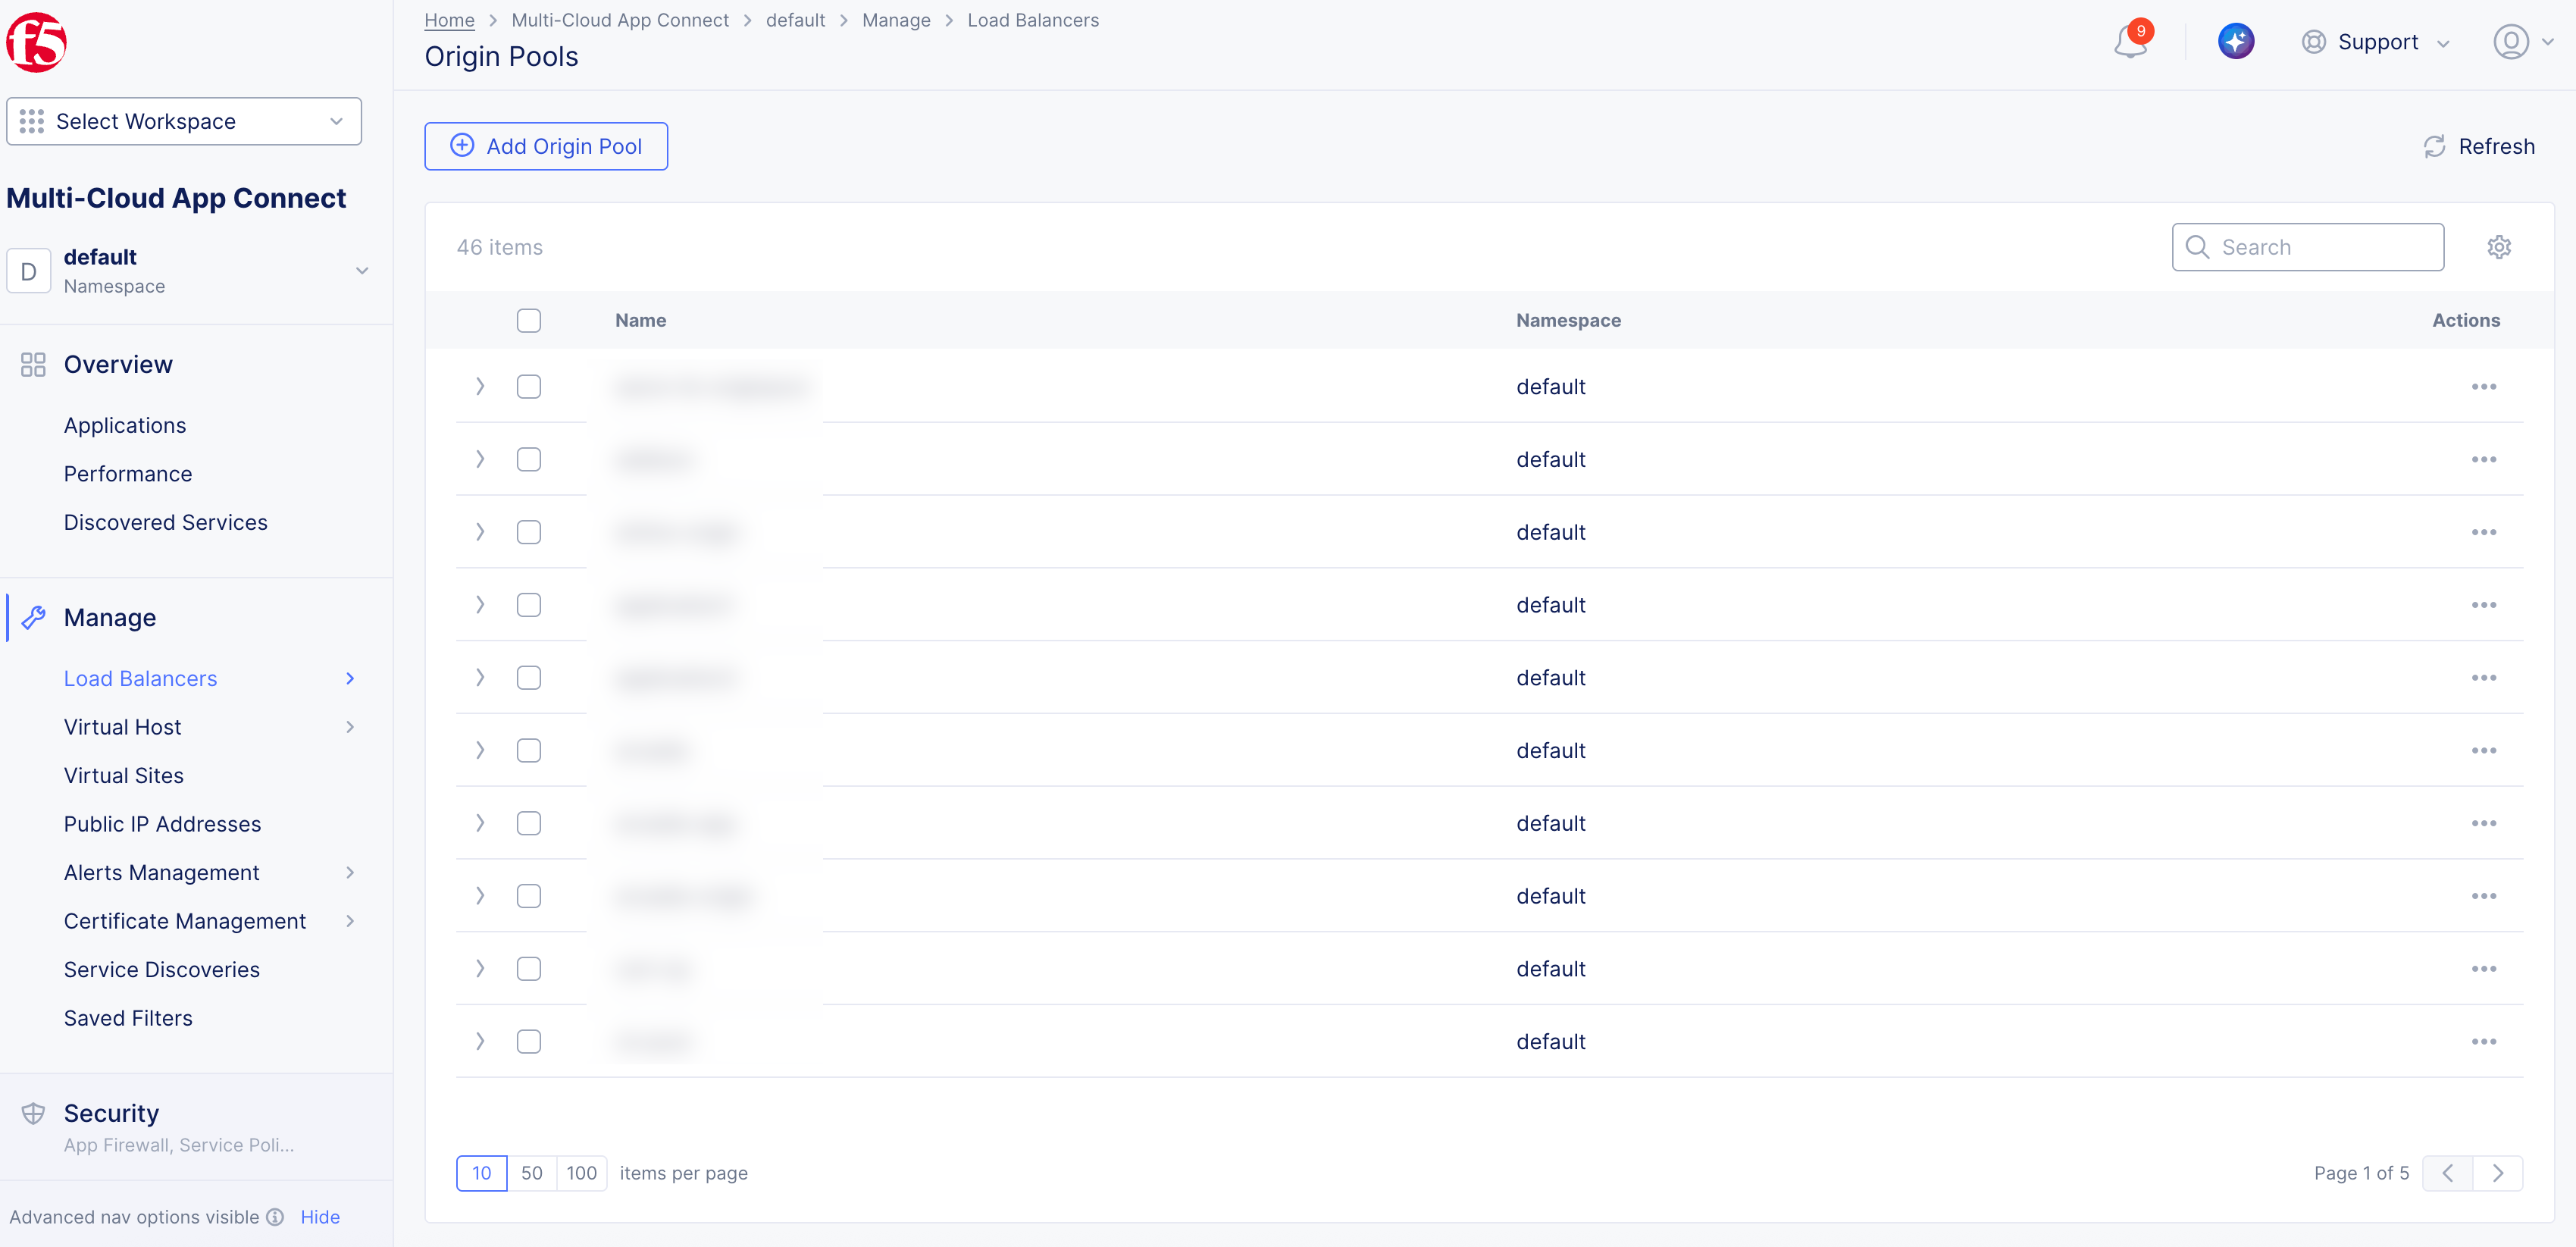The width and height of the screenshot is (2576, 1247).
Task: Check the first row's checkbox
Action: (x=528, y=387)
